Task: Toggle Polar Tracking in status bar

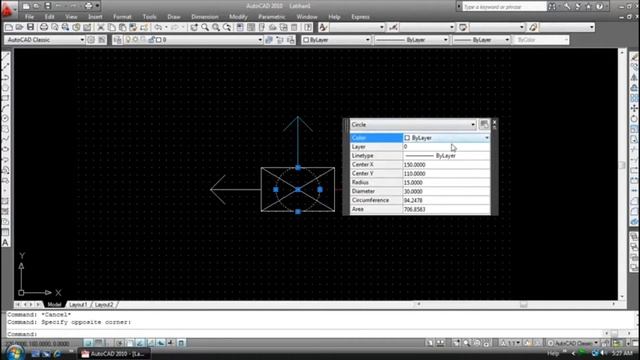Action: (x=119, y=343)
